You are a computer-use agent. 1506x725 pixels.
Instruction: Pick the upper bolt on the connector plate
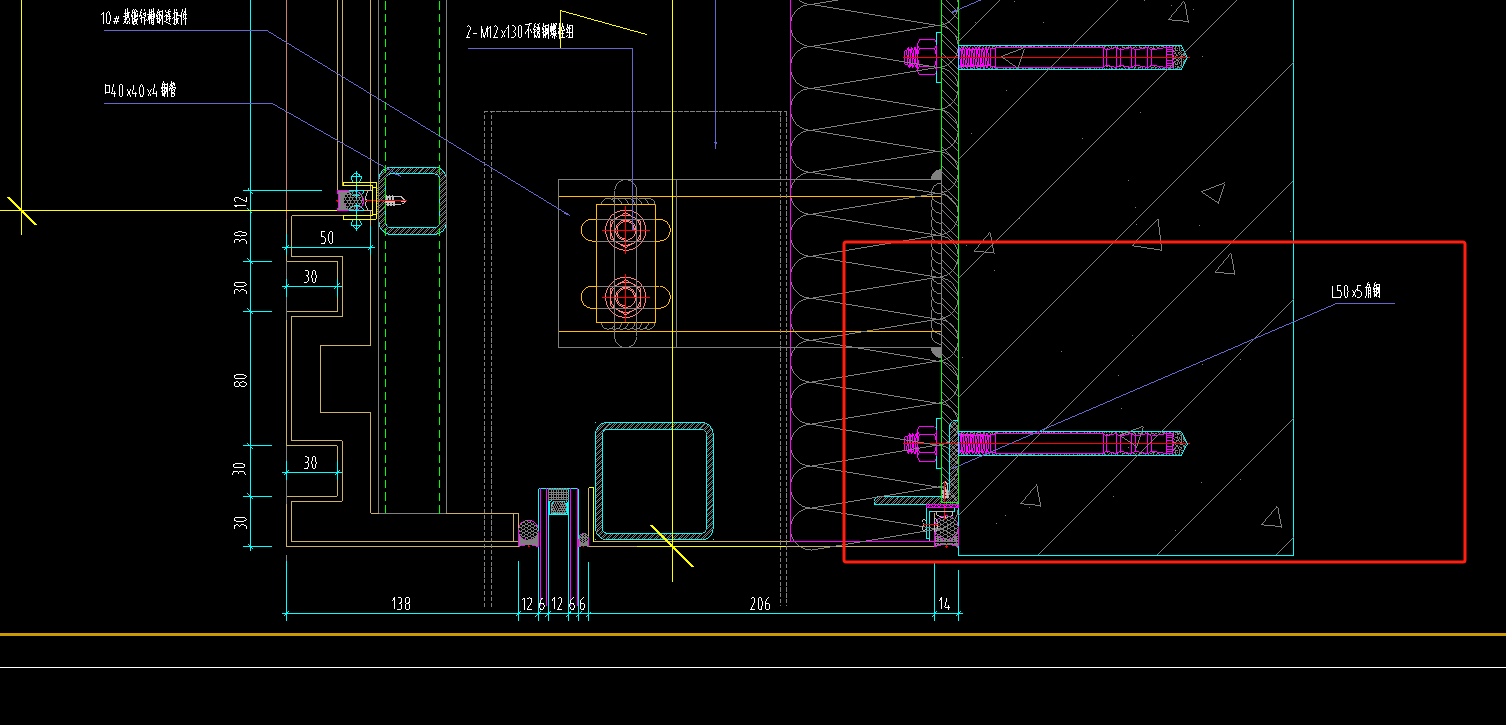pyautogui.click(x=626, y=230)
